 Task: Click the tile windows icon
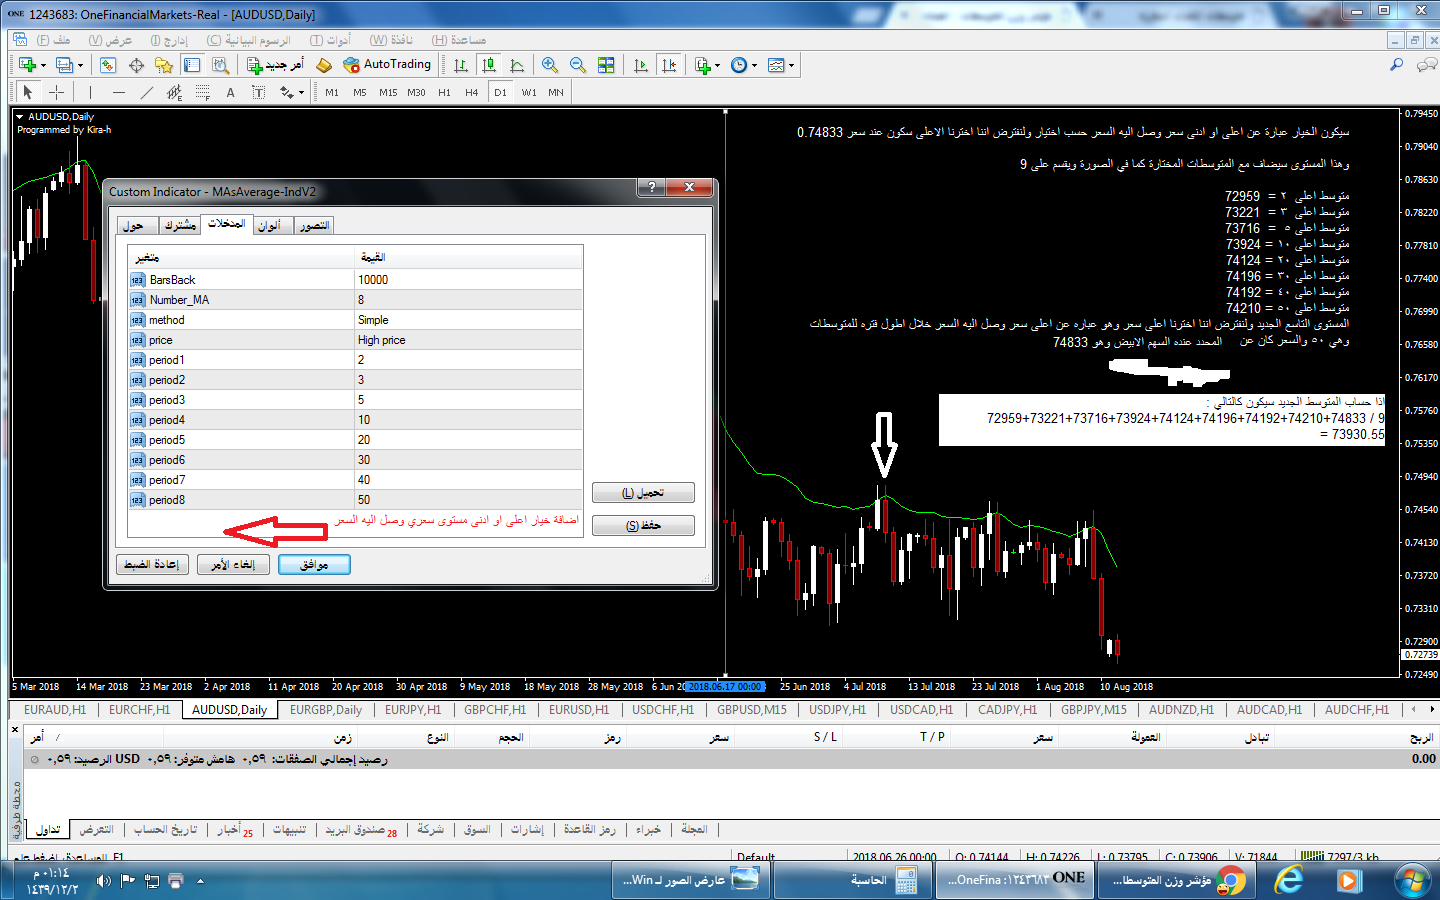pyautogui.click(x=606, y=65)
